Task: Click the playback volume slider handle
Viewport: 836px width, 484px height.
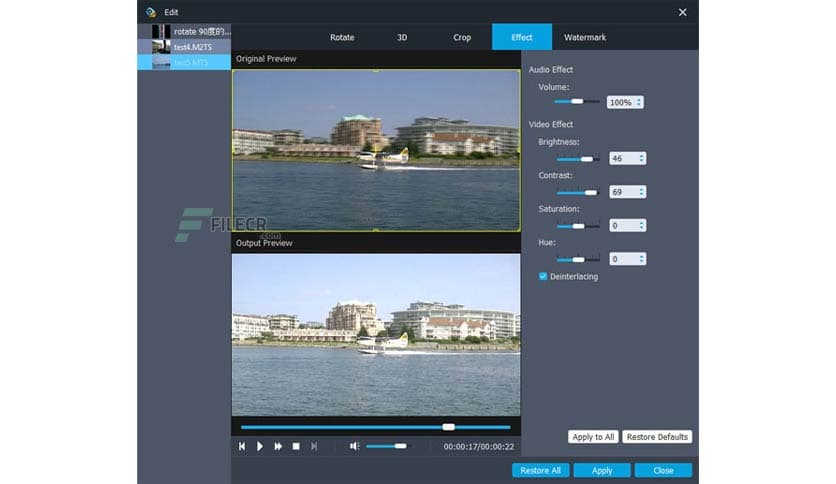Action: [400, 446]
